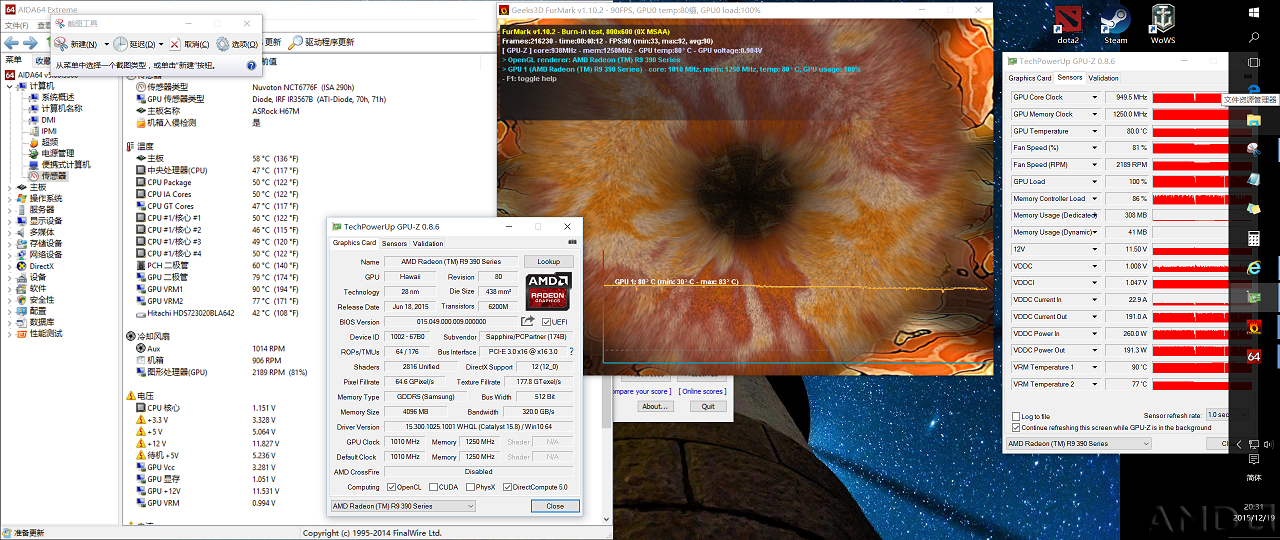
Task: Click the 取消(C) button in Snipping Tool
Action: [x=190, y=44]
